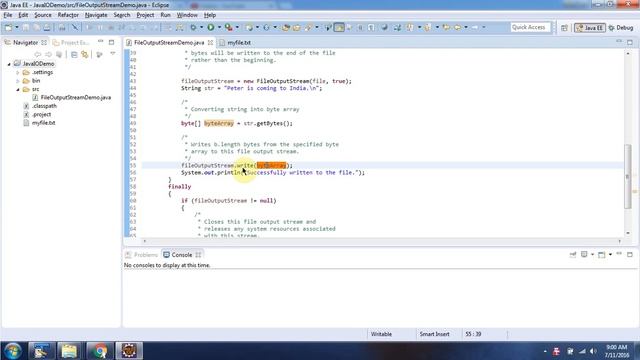Image resolution: width=640 pixels, height=360 pixels.
Task: Click Collapse All icon in Navigator
Action: tap(74, 54)
